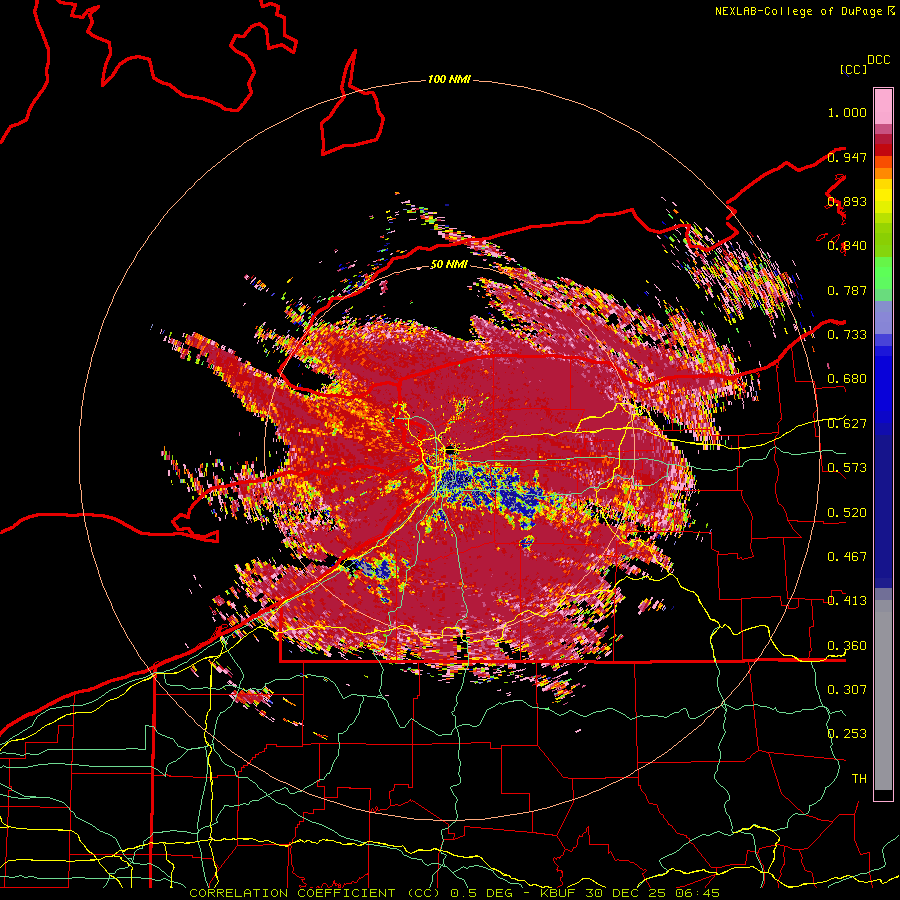Viewport: 900px width, 900px height.
Task: Click the NEXLAB-College of DuPage header text
Action: coord(804,11)
